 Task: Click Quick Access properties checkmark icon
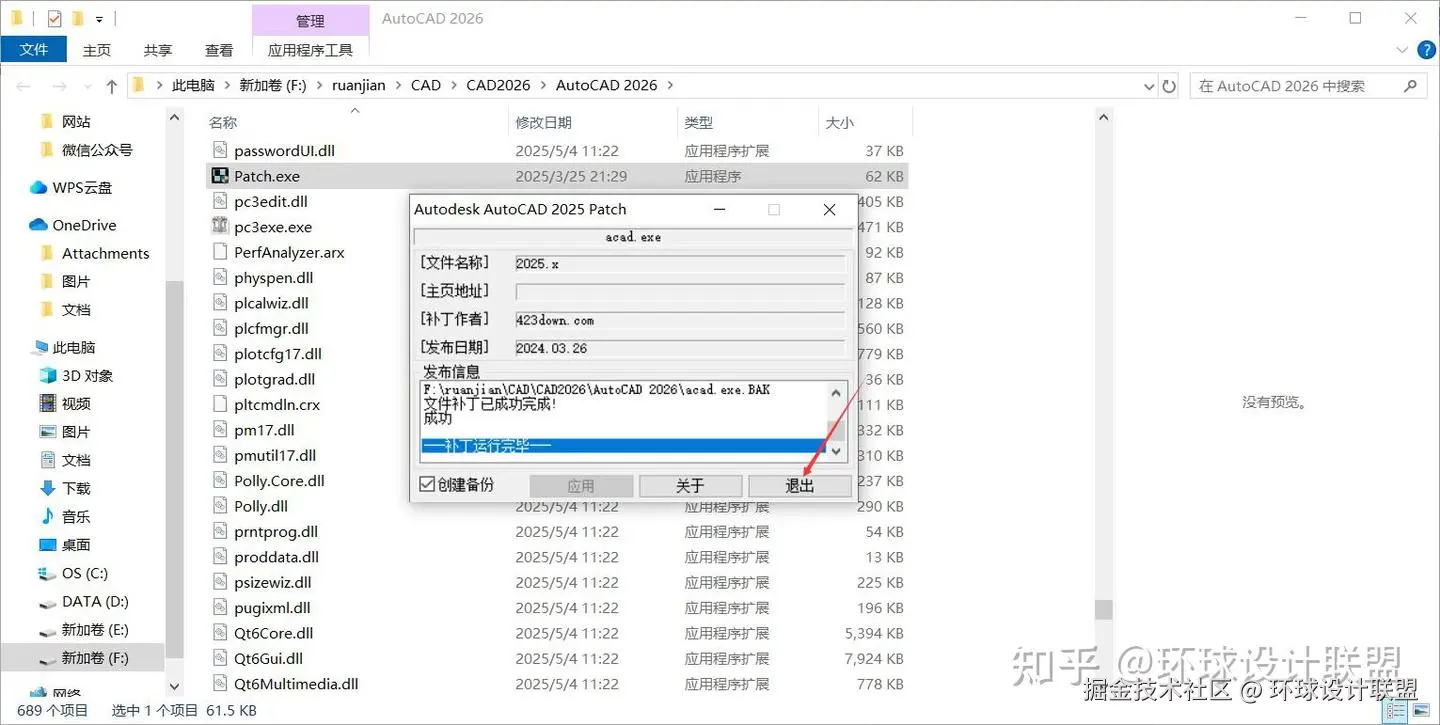click(x=54, y=19)
